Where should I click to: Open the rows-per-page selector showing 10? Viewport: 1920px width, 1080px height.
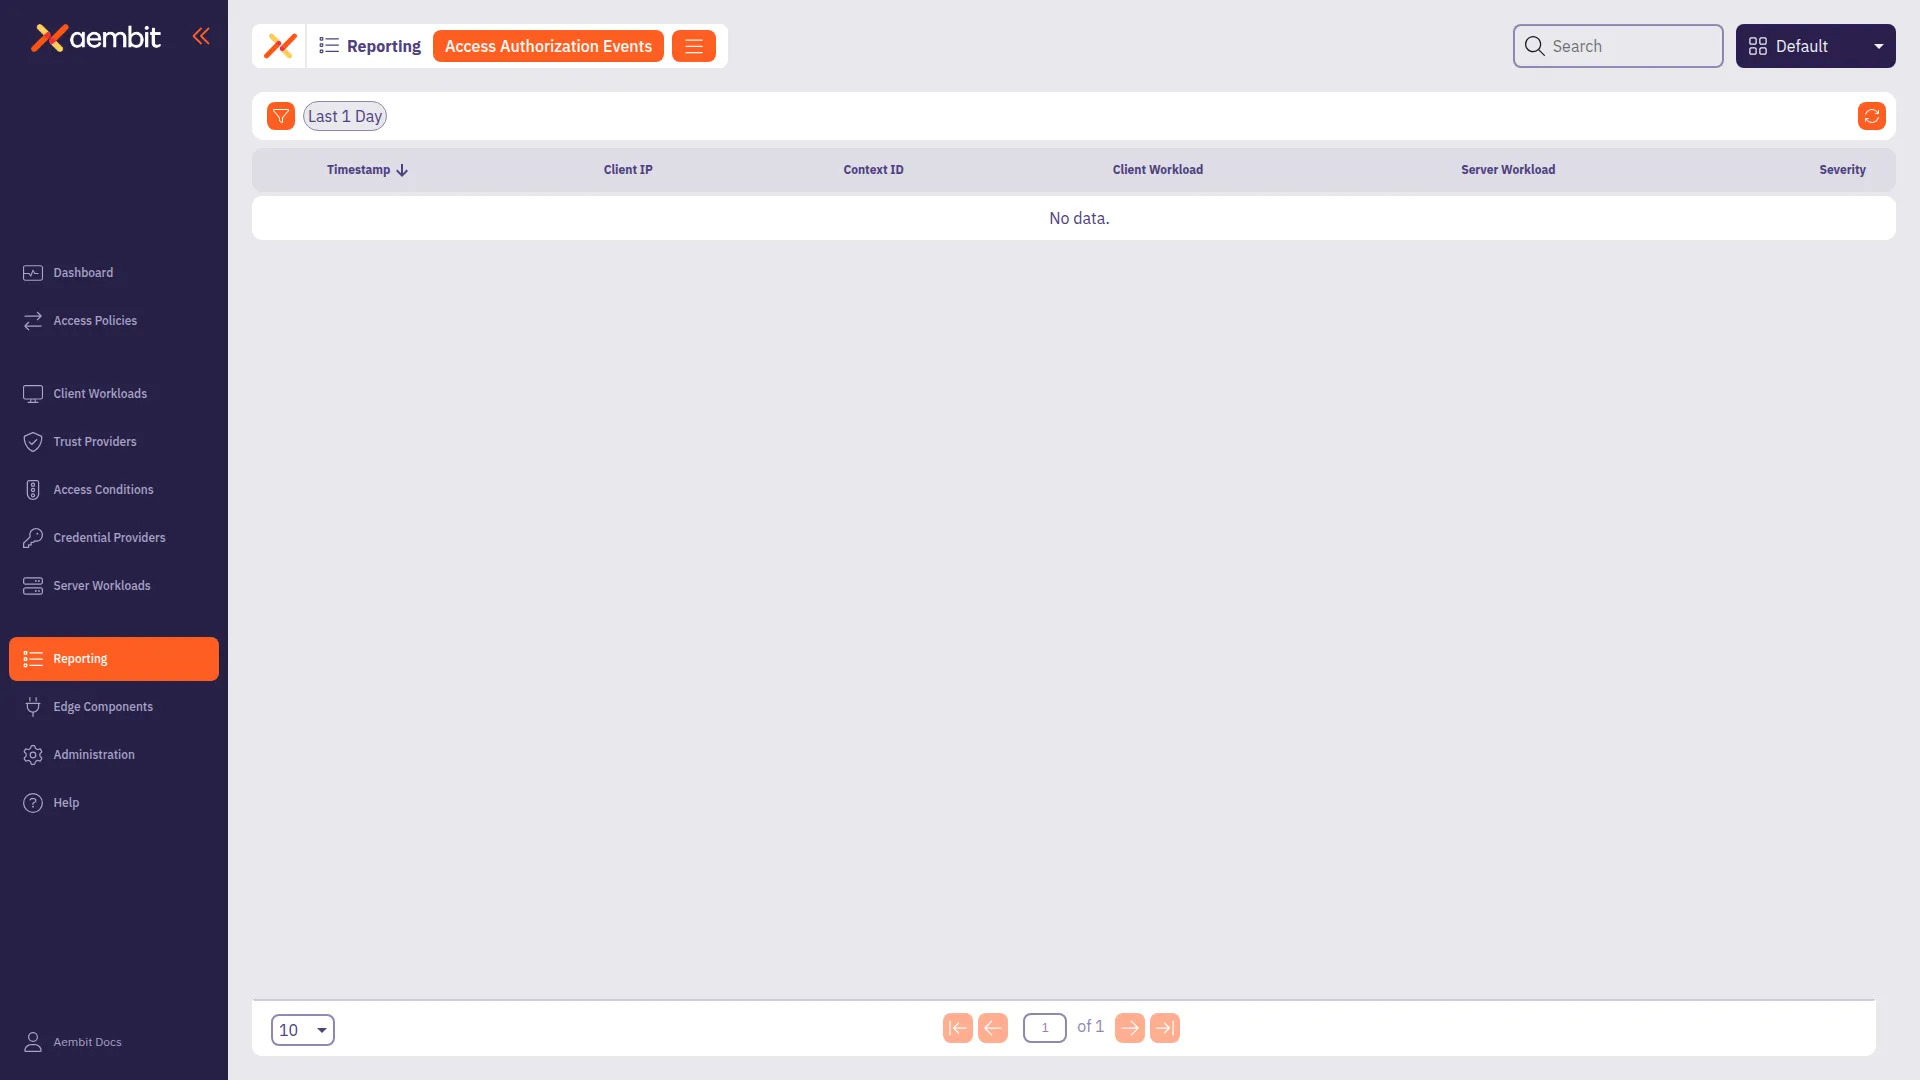[x=302, y=1029]
